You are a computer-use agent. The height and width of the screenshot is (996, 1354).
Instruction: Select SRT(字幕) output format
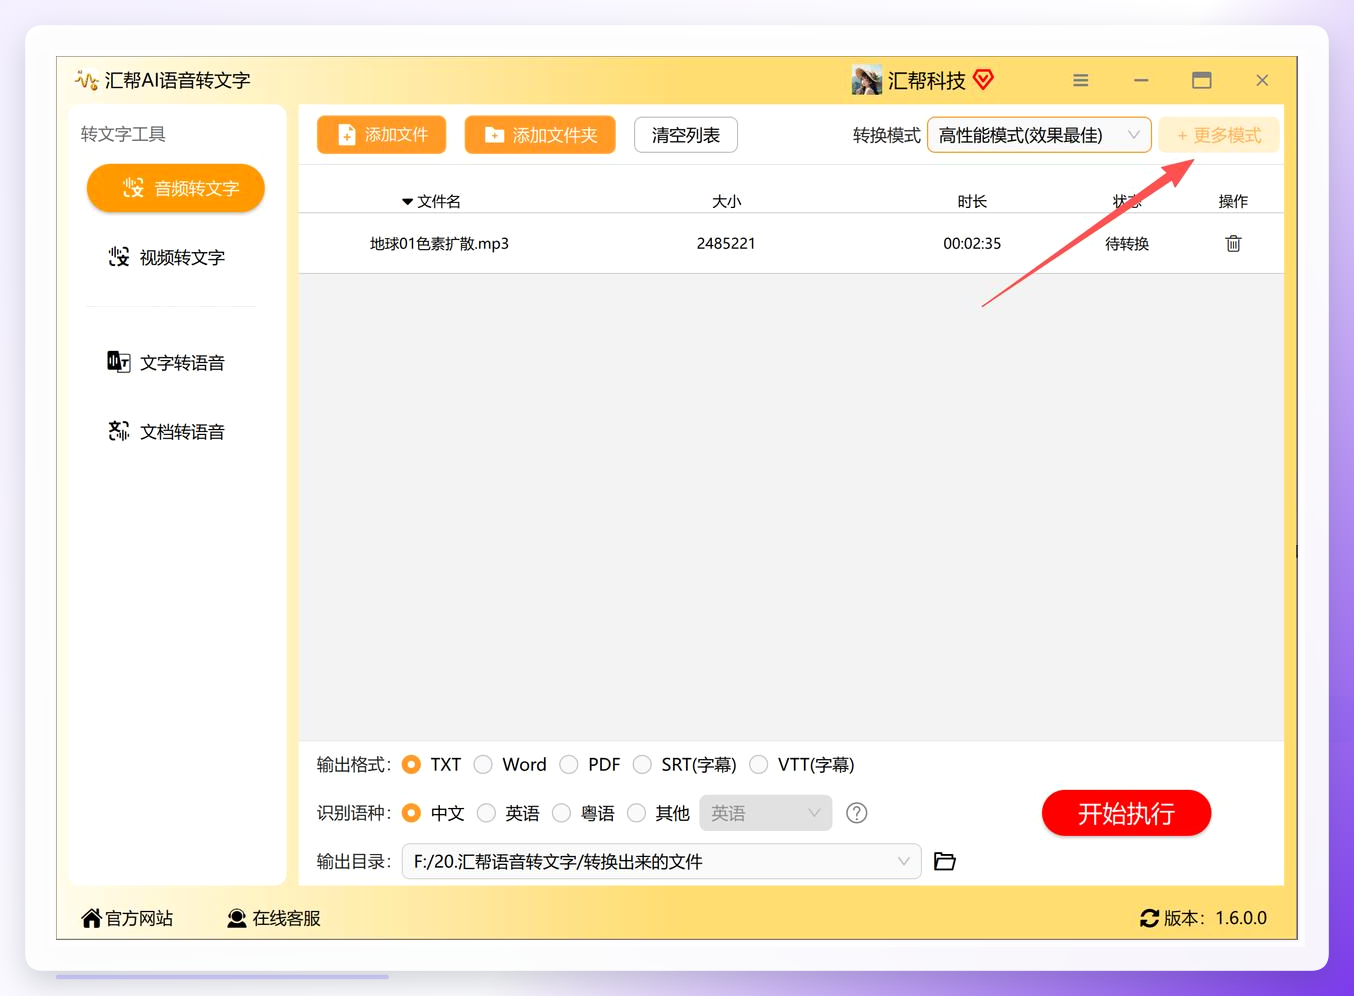point(642,764)
